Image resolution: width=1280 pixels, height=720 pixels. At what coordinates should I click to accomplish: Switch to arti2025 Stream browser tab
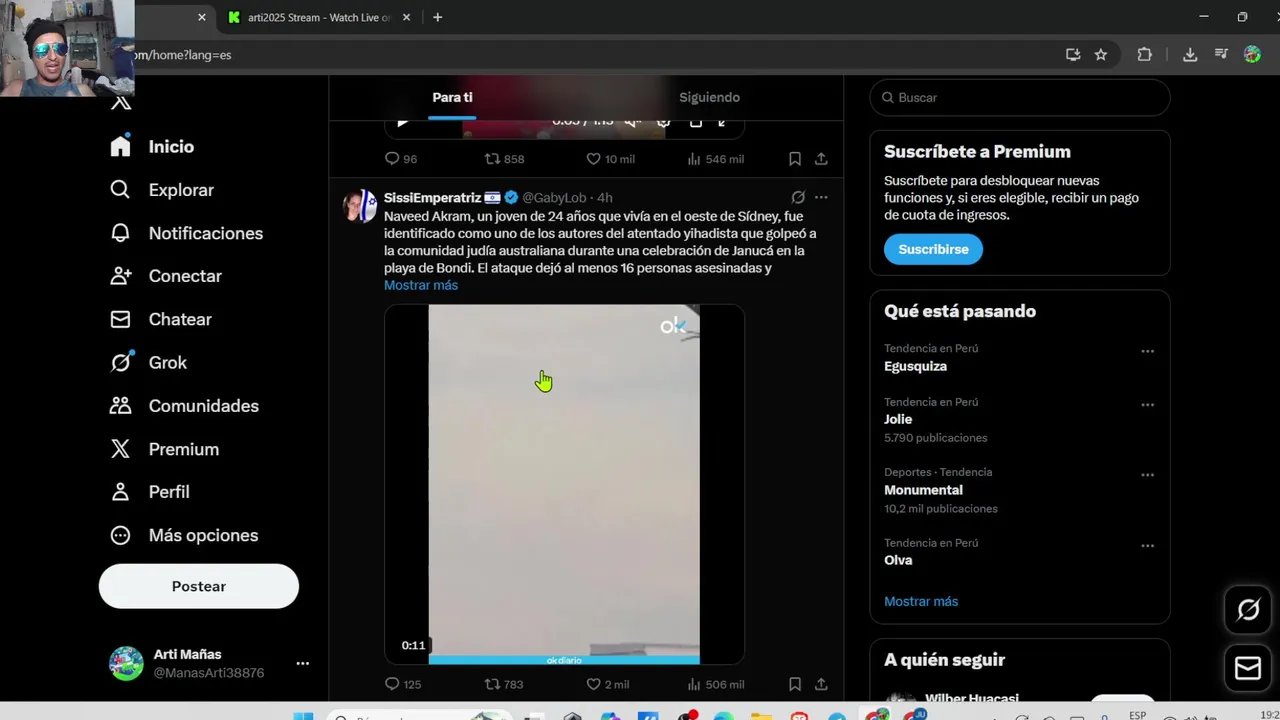pyautogui.click(x=317, y=17)
